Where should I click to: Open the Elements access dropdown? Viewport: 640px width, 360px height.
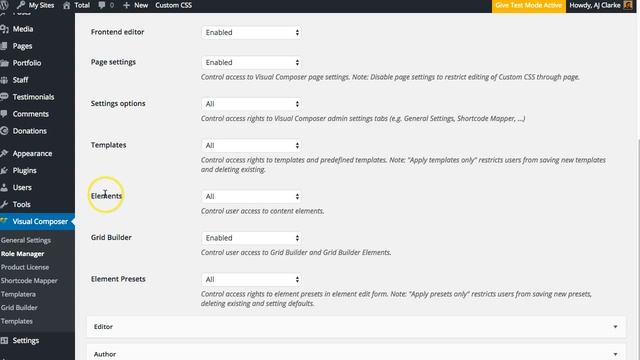(251, 197)
